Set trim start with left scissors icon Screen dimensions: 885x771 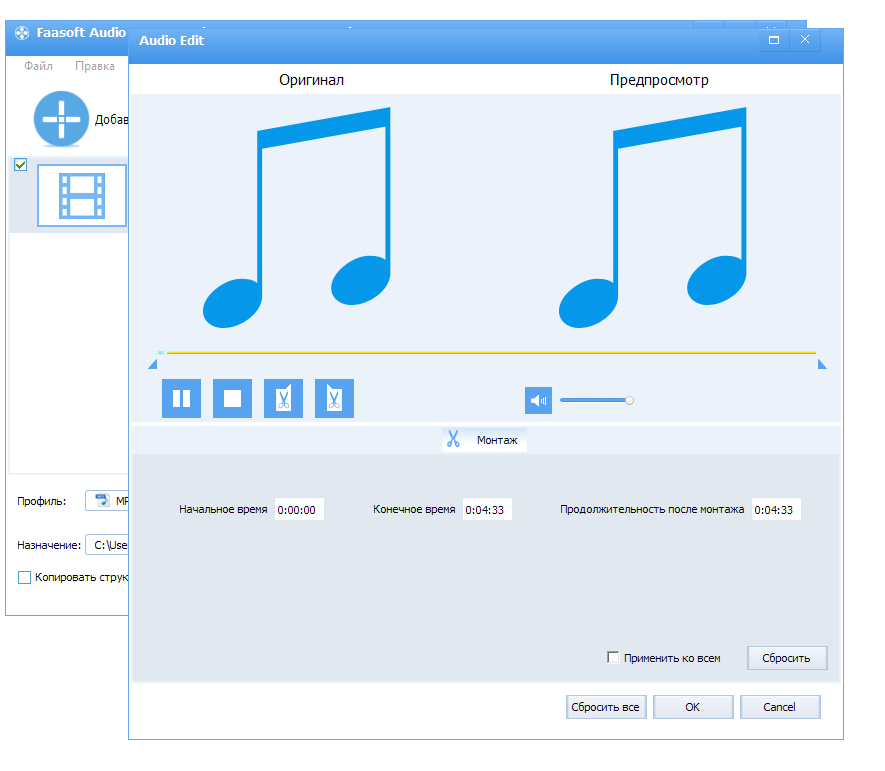point(283,398)
